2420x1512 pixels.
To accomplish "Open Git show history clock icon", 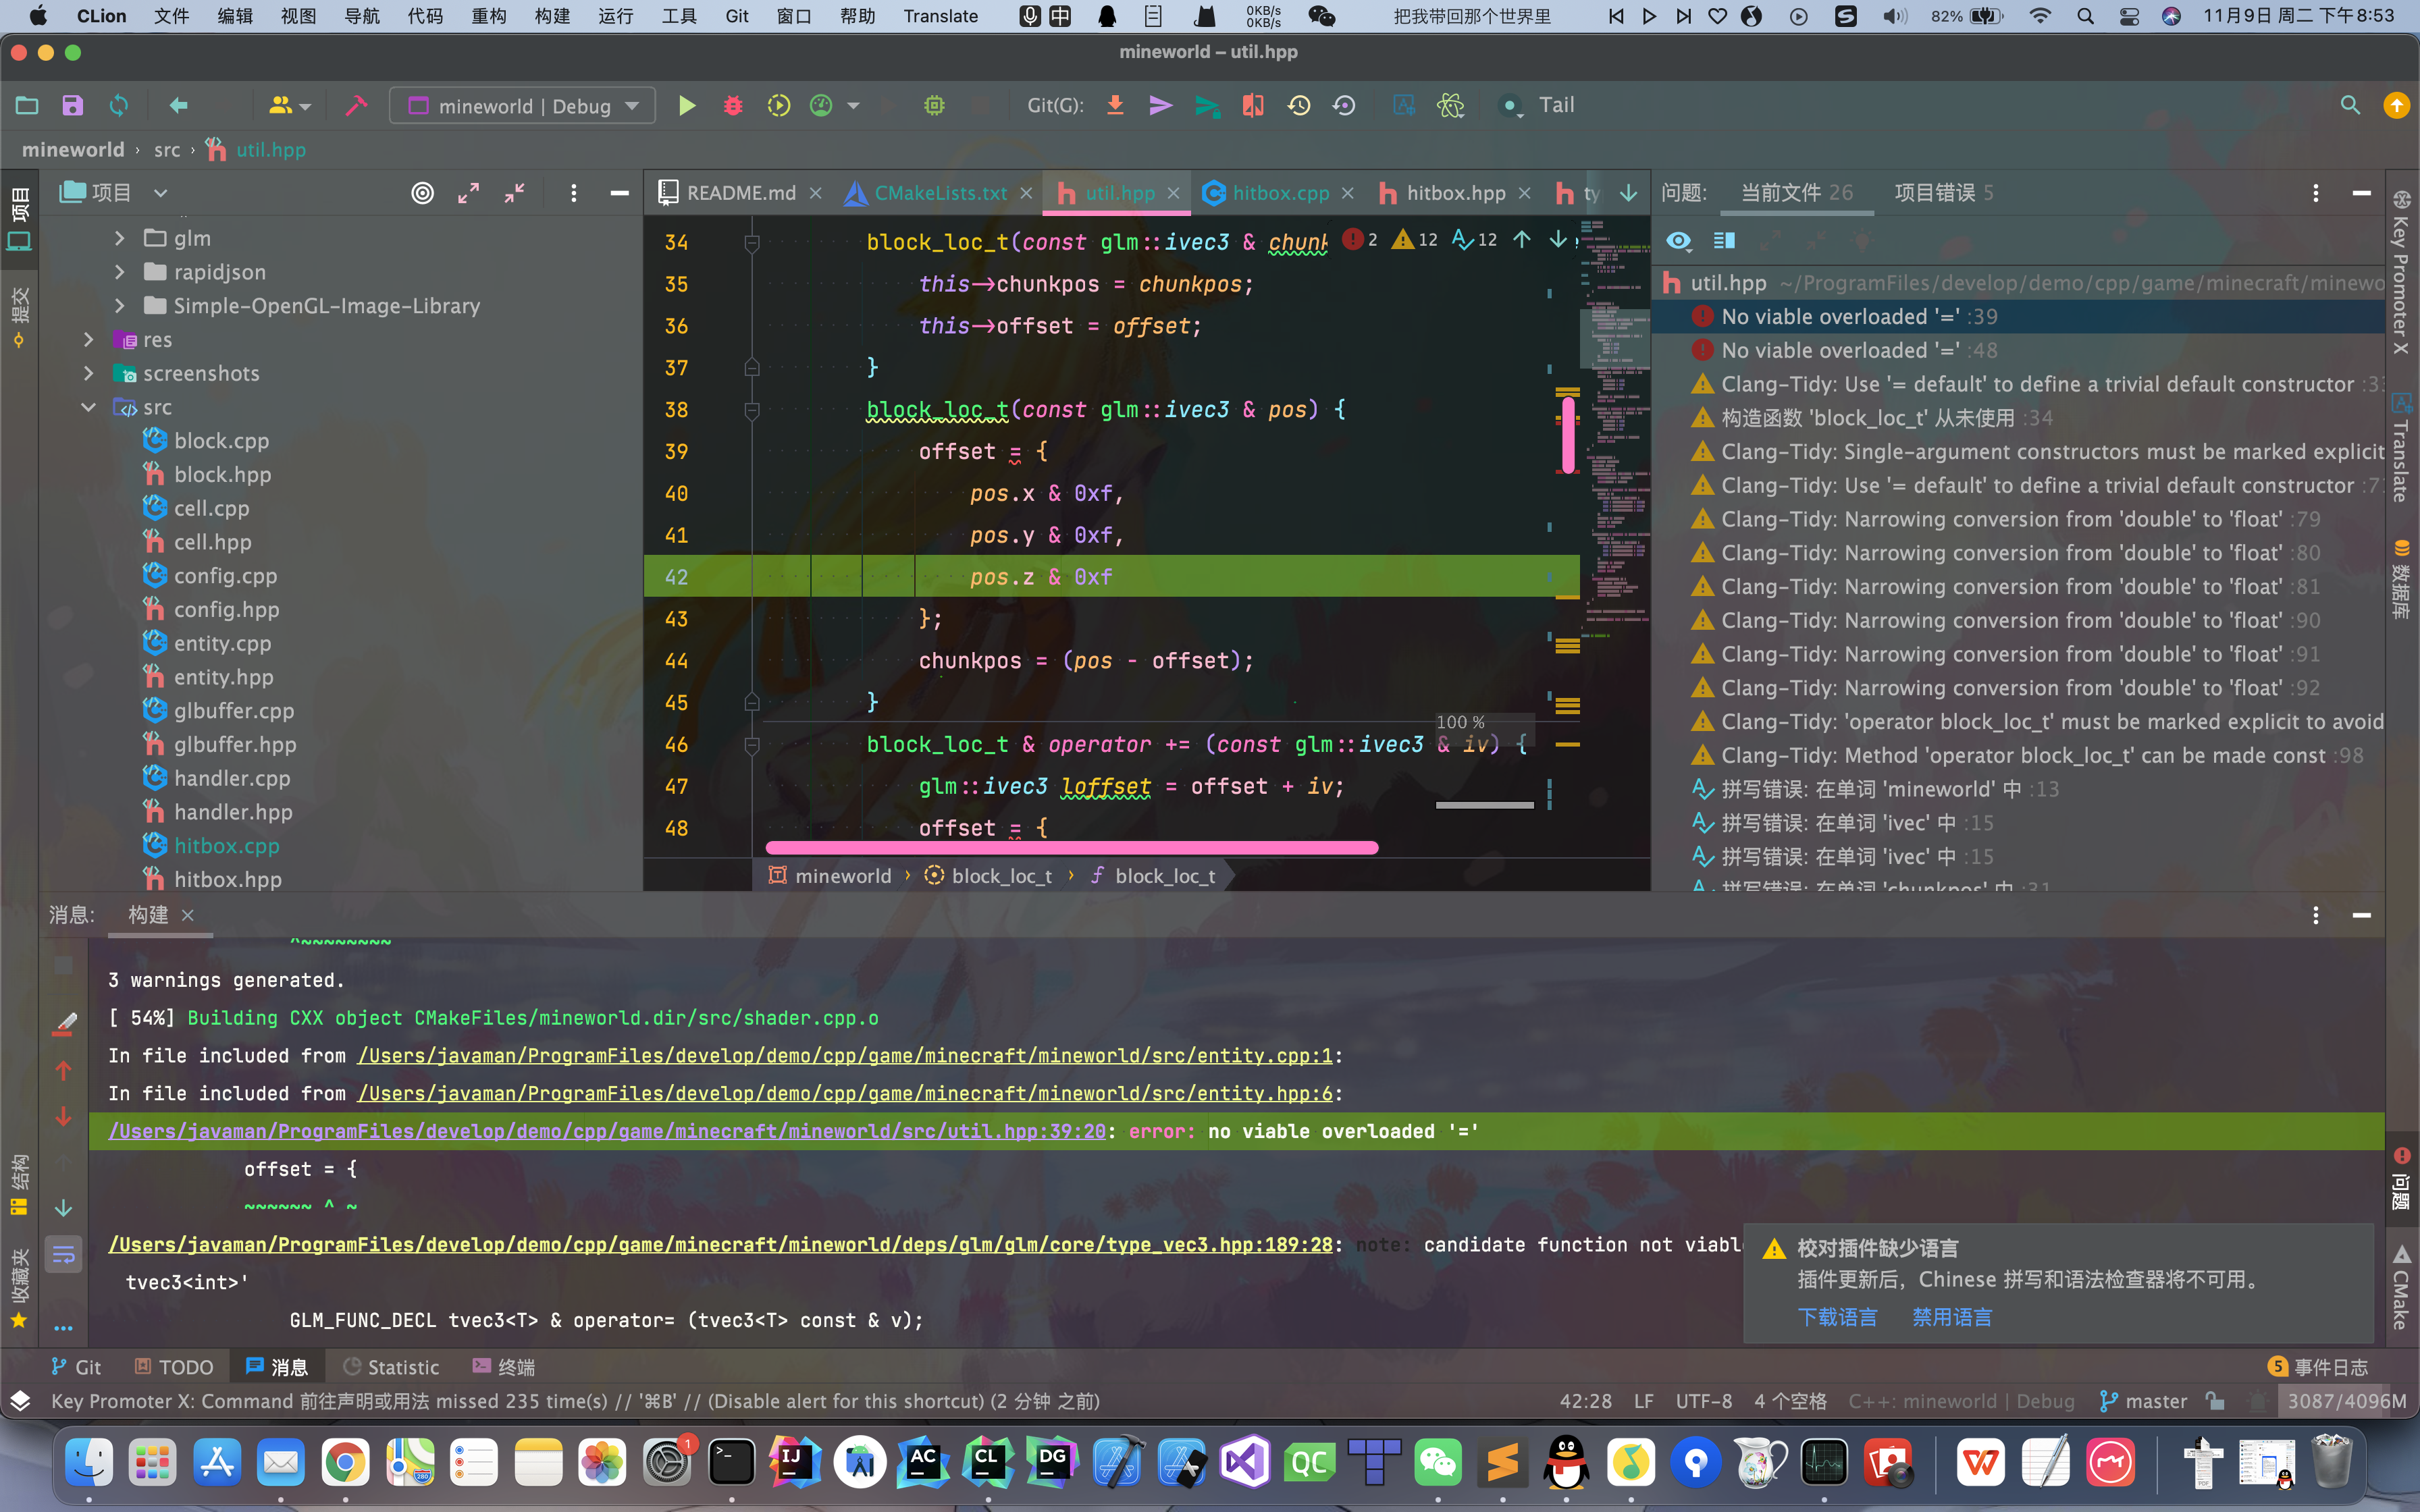I will [1299, 106].
